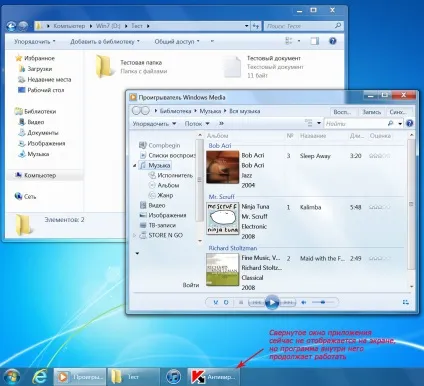Click the Найти search field in Media Player
The height and width of the screenshot is (386, 424).
tap(355, 124)
